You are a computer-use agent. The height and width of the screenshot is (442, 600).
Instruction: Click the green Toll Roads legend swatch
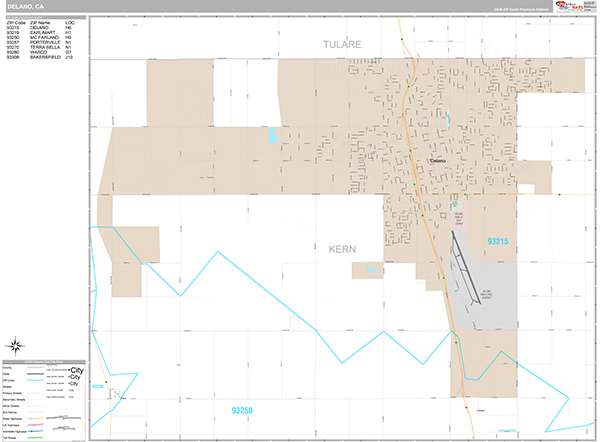[x=35, y=437]
